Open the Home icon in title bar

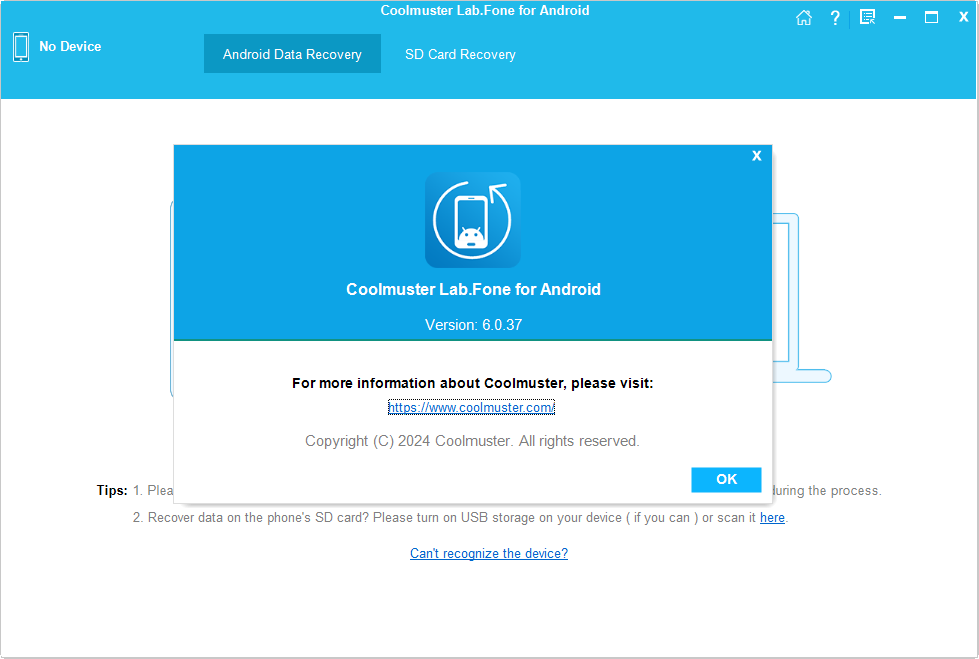[804, 17]
